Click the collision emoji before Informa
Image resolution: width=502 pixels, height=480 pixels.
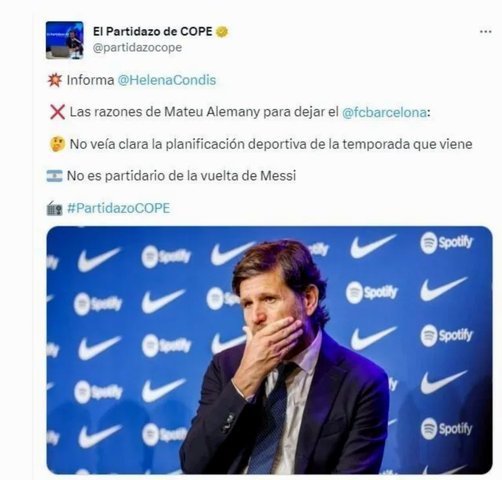click(55, 80)
